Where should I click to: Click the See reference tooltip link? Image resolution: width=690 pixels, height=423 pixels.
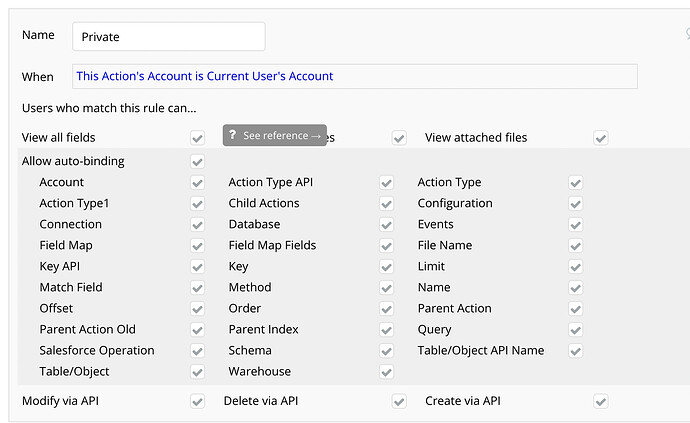click(x=275, y=136)
